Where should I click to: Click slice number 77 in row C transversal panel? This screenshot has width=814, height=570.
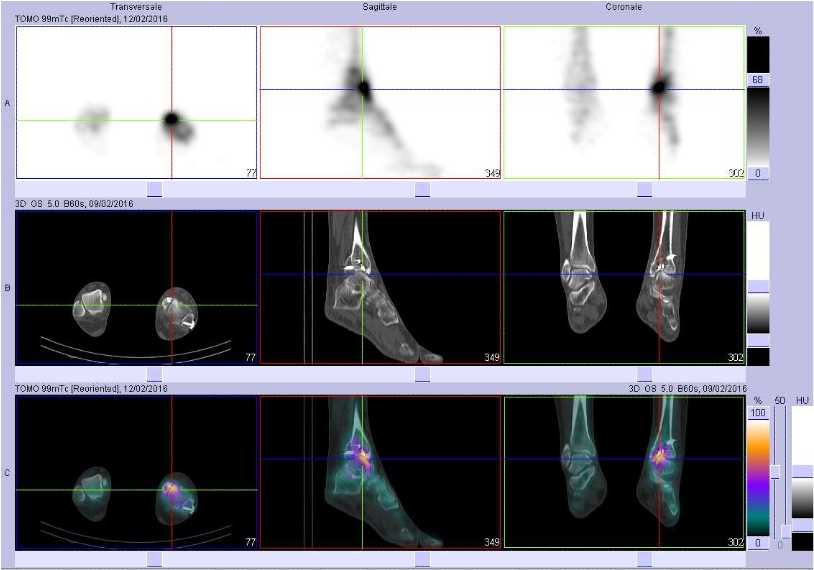tap(250, 542)
